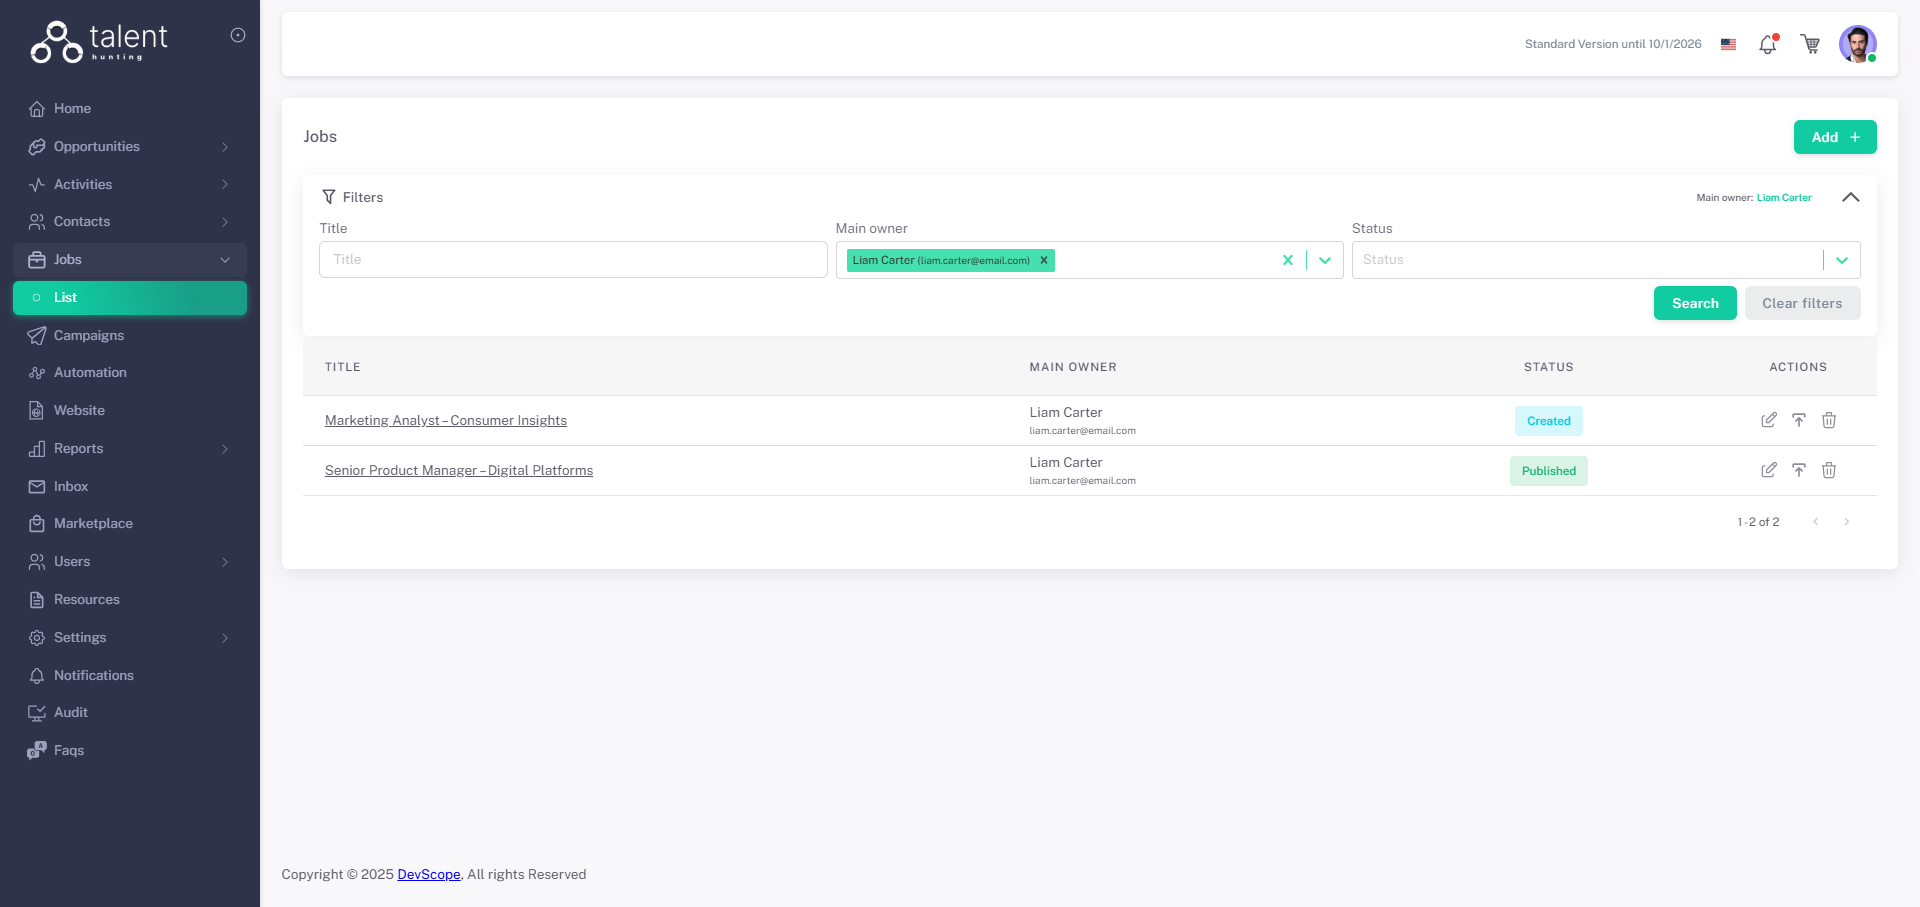1920x907 pixels.
Task: Collapse the Filters panel
Action: pos(1850,197)
